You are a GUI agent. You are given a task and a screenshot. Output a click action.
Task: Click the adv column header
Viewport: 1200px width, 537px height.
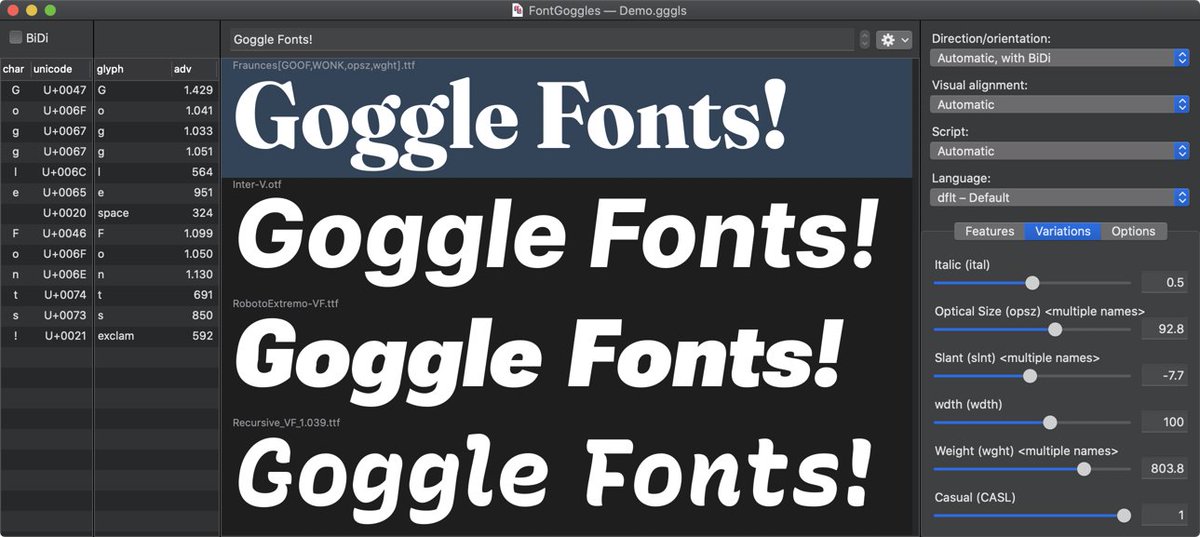pos(194,69)
